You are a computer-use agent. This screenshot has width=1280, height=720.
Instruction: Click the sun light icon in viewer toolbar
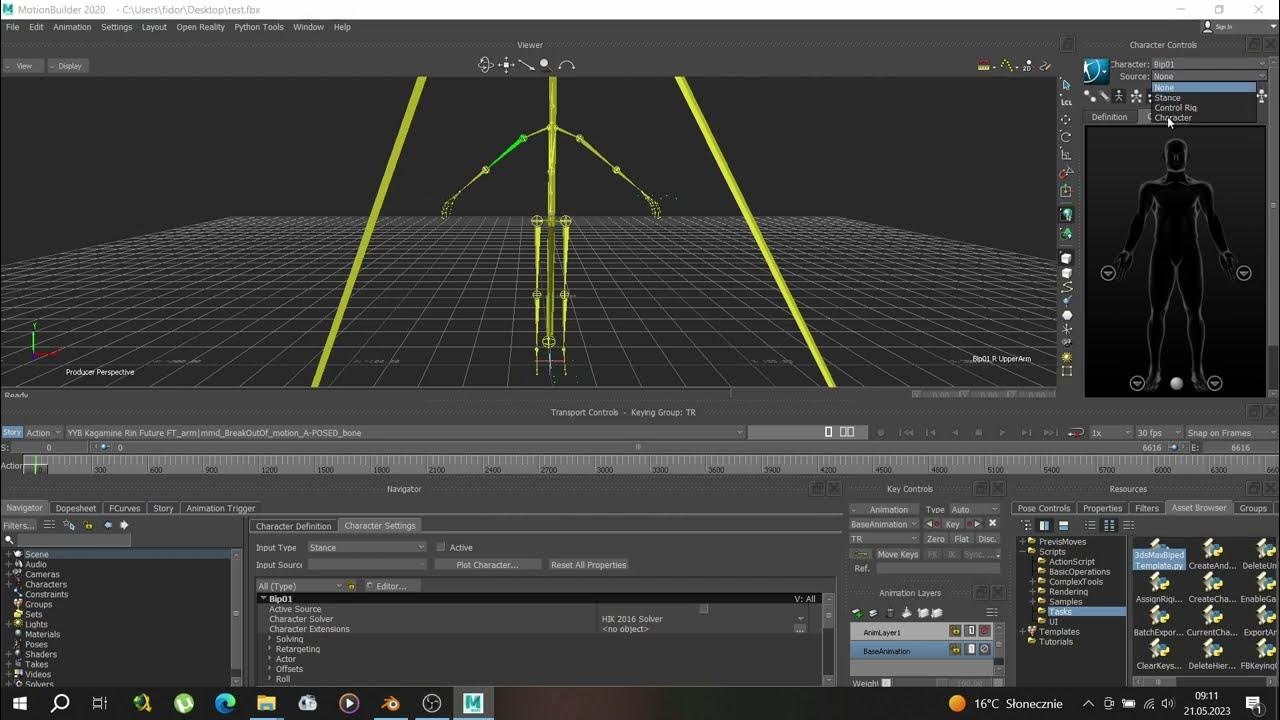click(1066, 356)
